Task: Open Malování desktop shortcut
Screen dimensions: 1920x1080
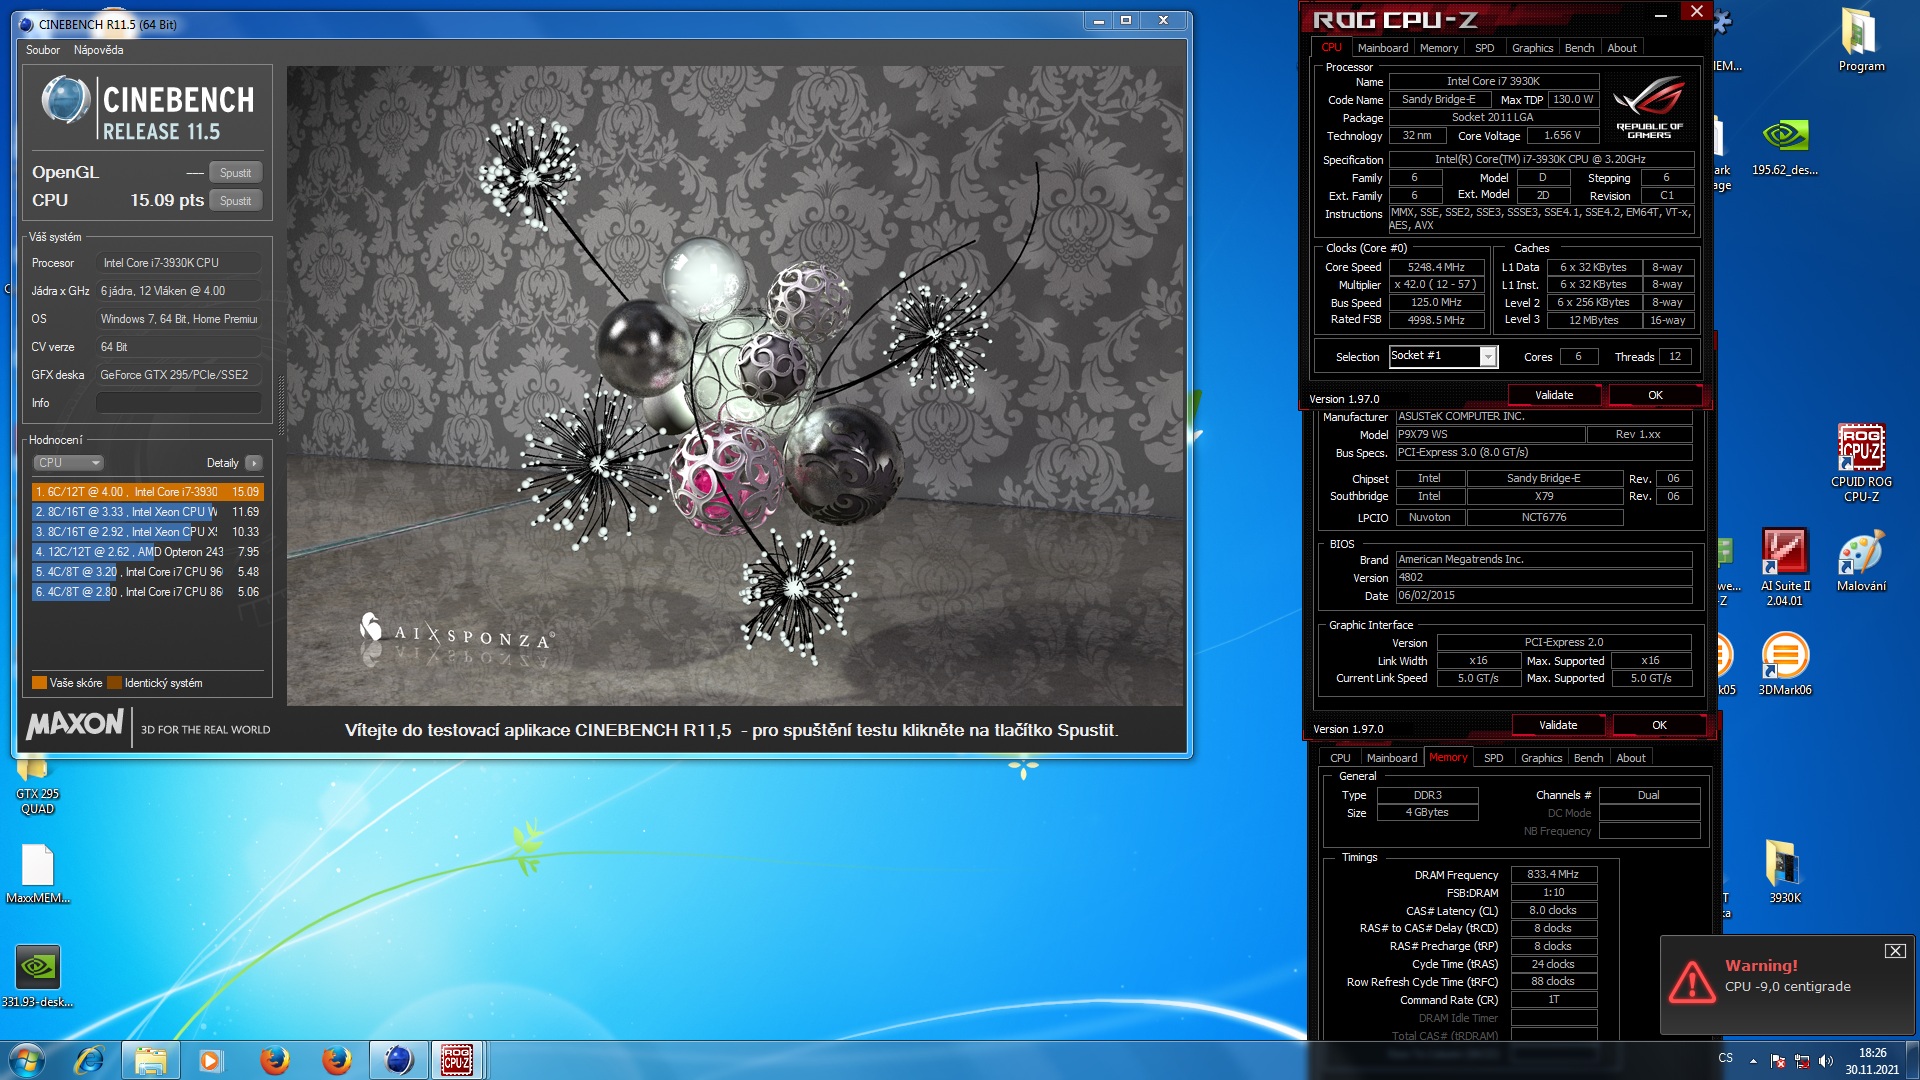Action: click(x=1861, y=560)
